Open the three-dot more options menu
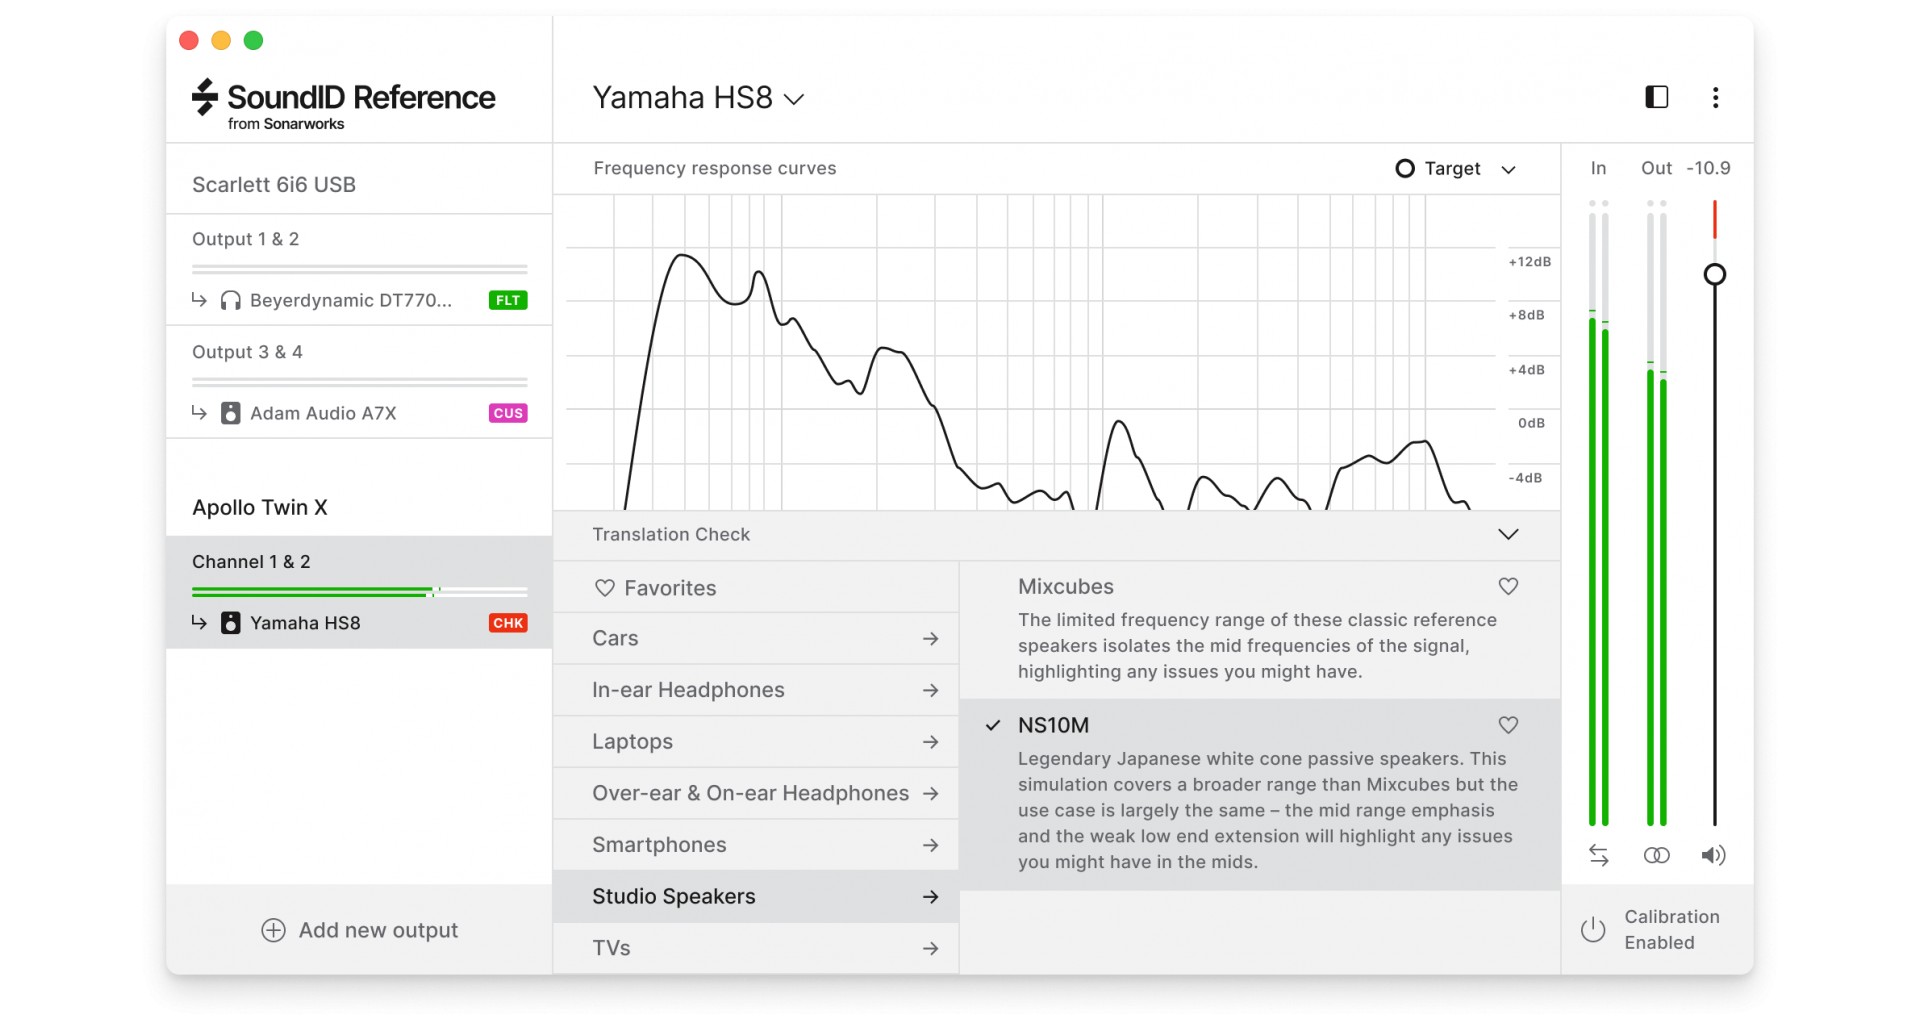Viewport: 1920px width, 1023px height. click(x=1715, y=97)
